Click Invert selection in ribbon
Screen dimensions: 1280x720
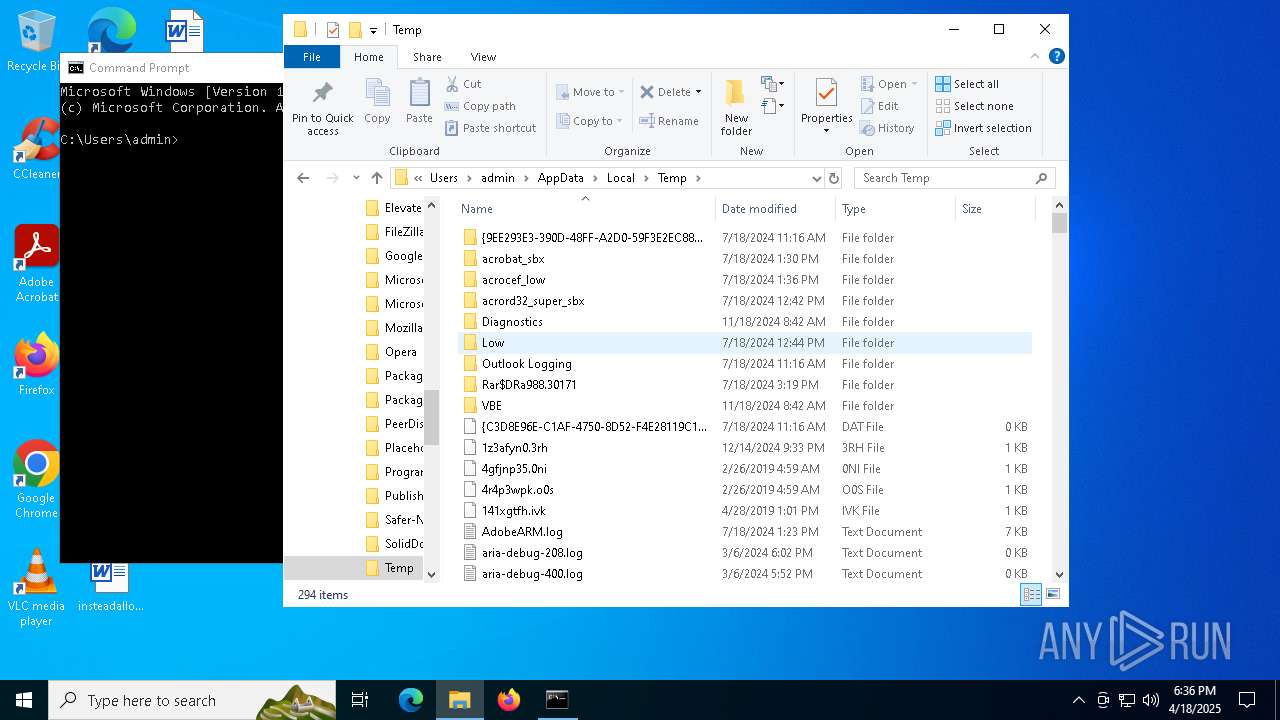(x=983, y=128)
